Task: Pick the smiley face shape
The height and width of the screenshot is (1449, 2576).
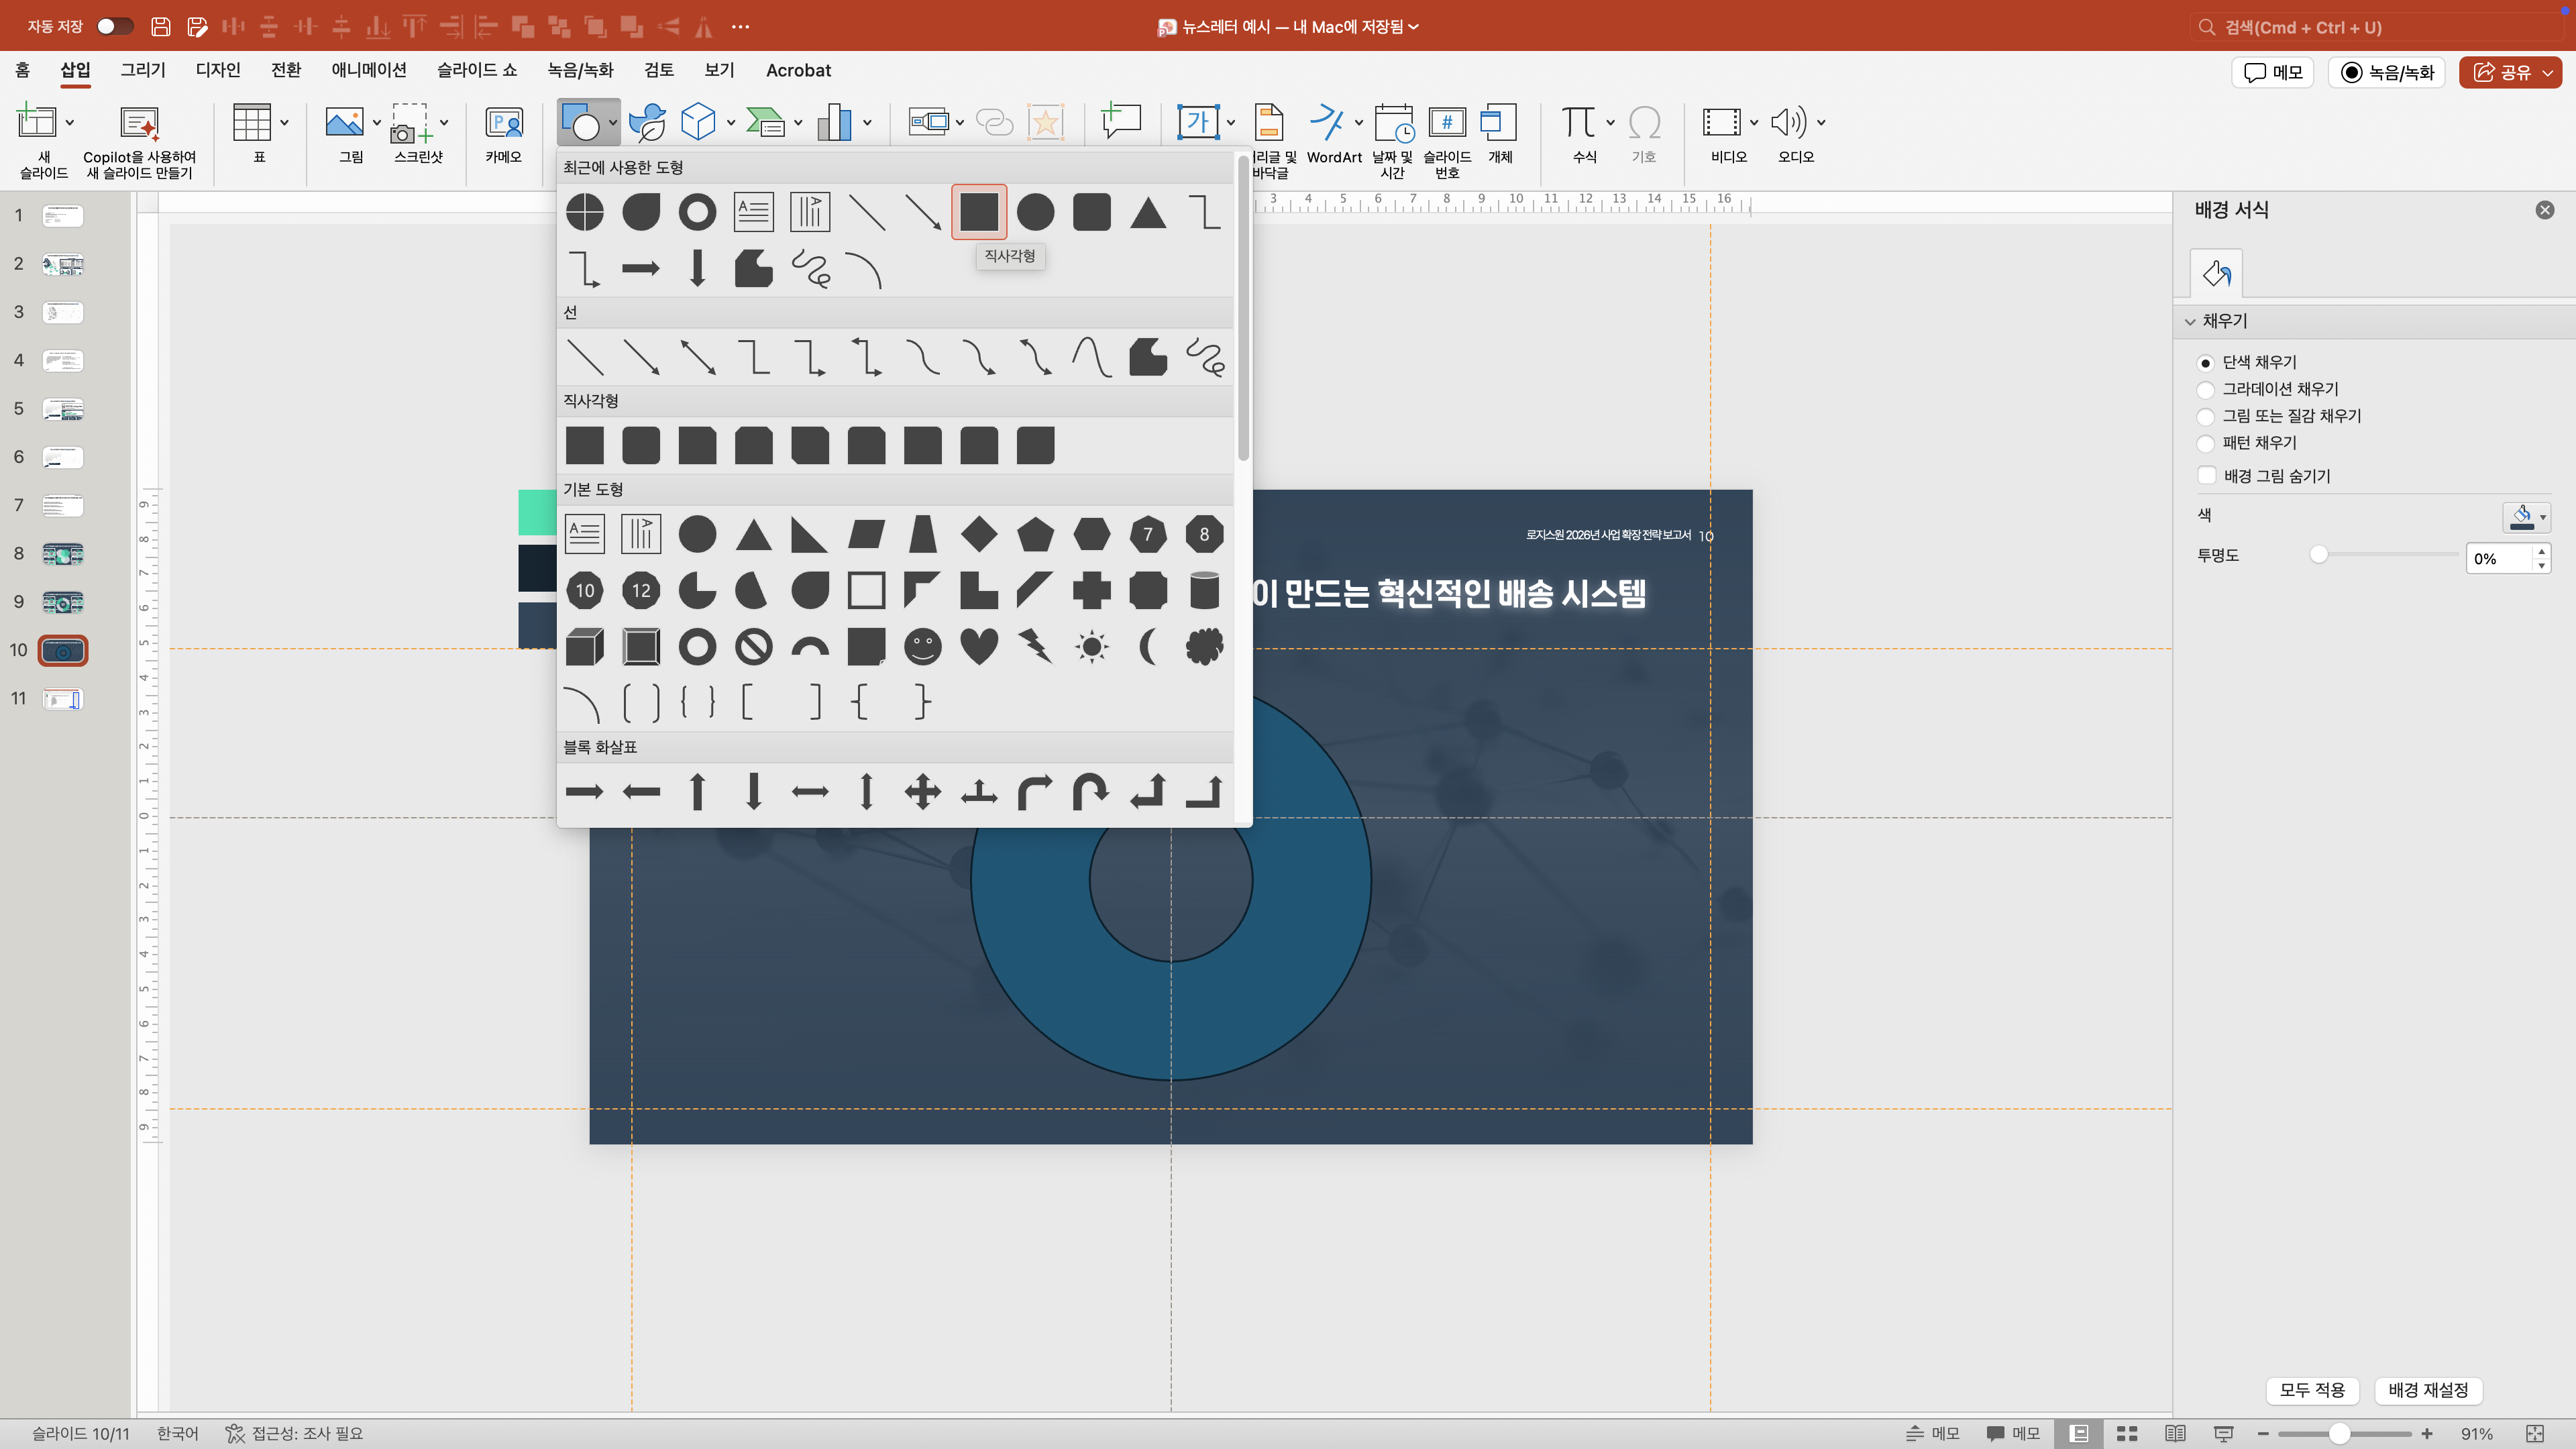Action: [x=922, y=646]
